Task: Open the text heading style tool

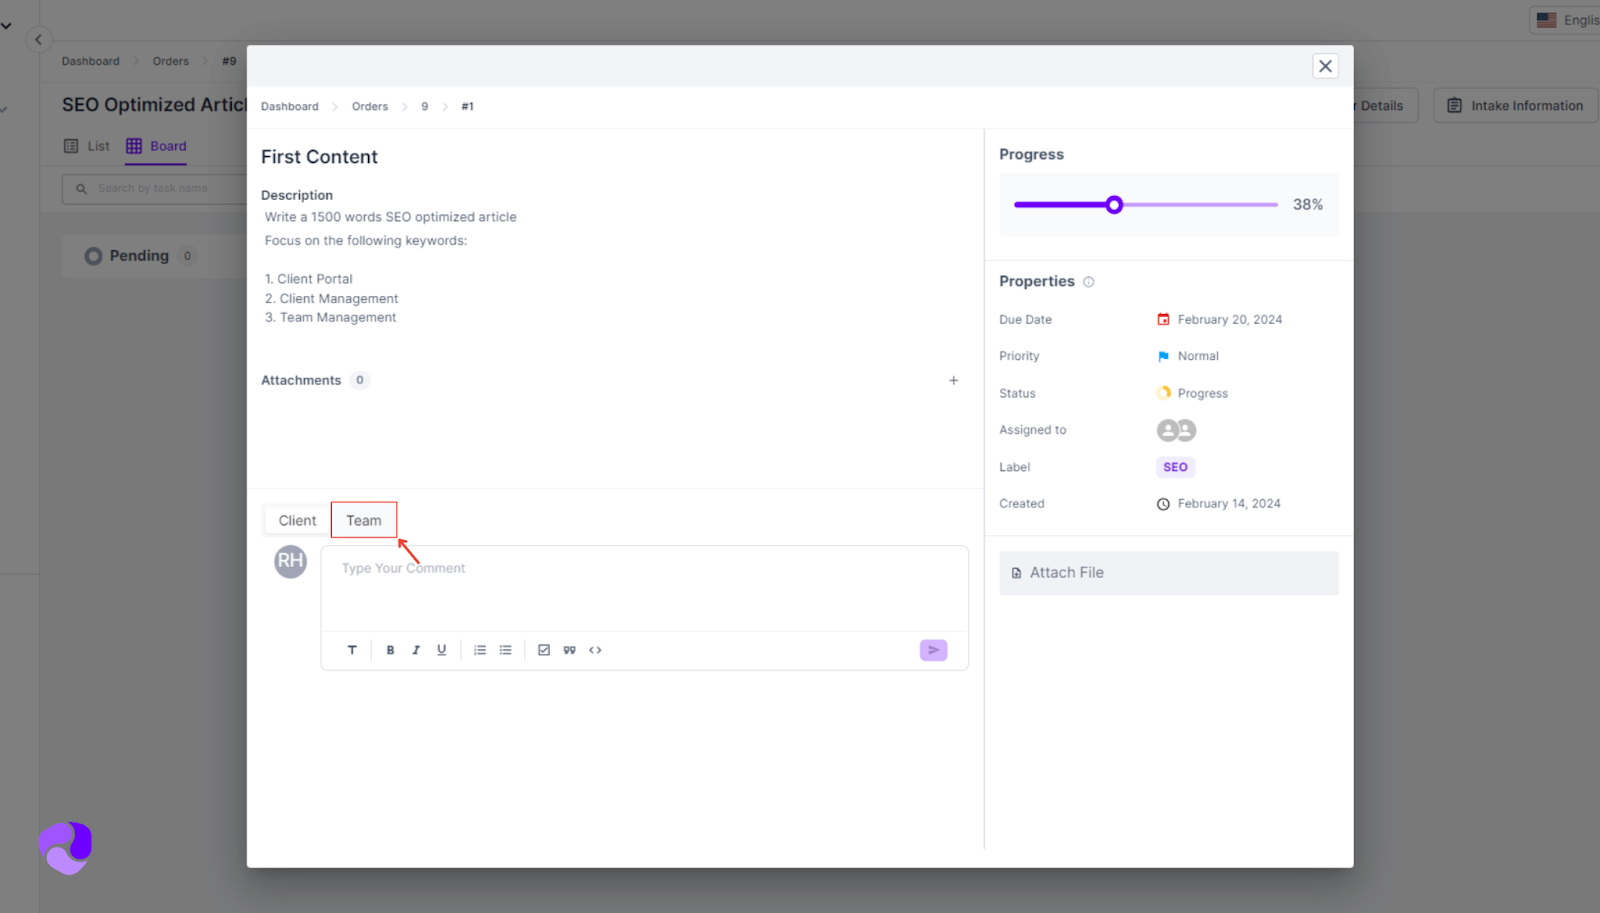Action: (352, 650)
